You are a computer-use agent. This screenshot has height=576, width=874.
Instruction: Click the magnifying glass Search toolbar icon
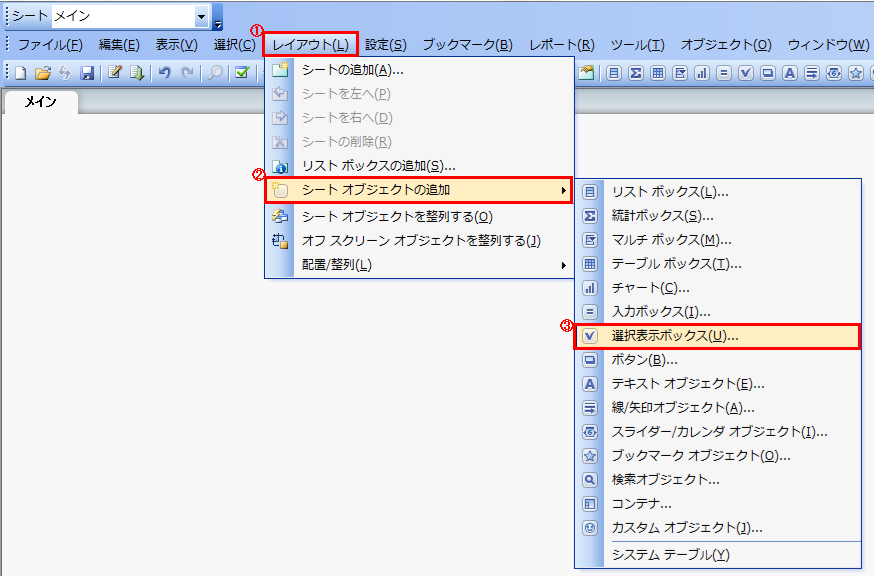(x=215, y=73)
